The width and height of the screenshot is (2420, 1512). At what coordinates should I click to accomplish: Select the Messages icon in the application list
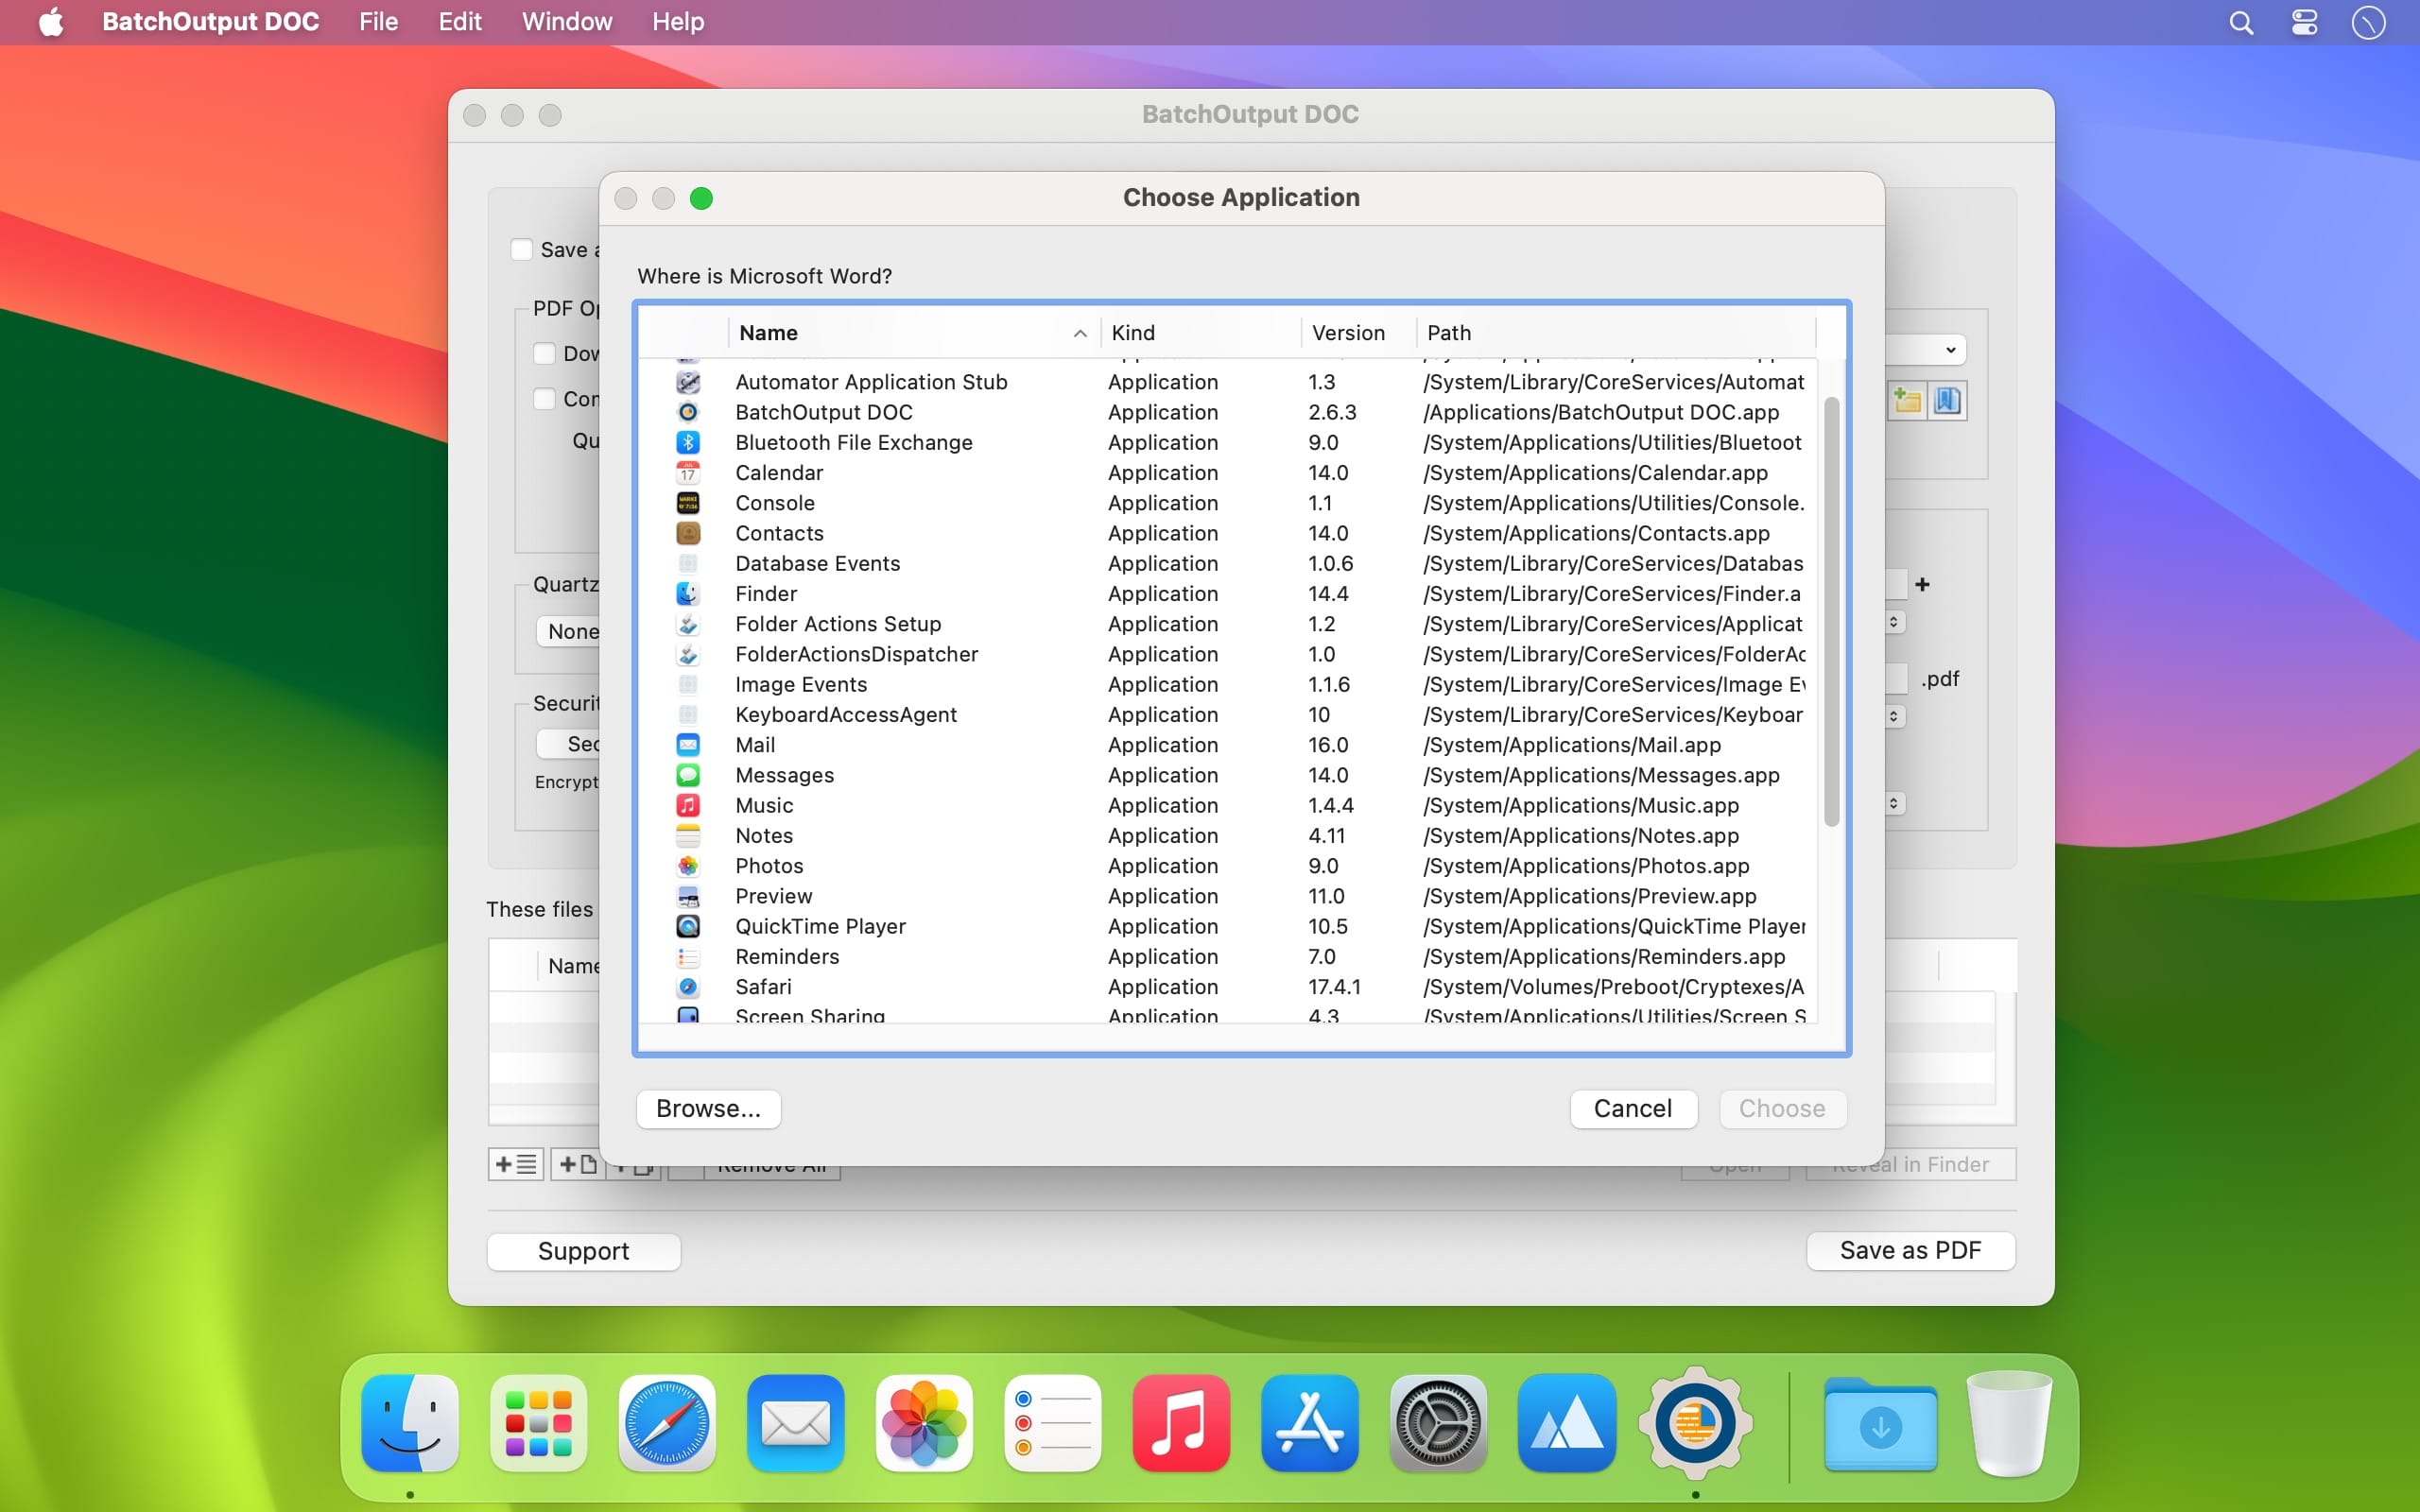[x=688, y=775]
